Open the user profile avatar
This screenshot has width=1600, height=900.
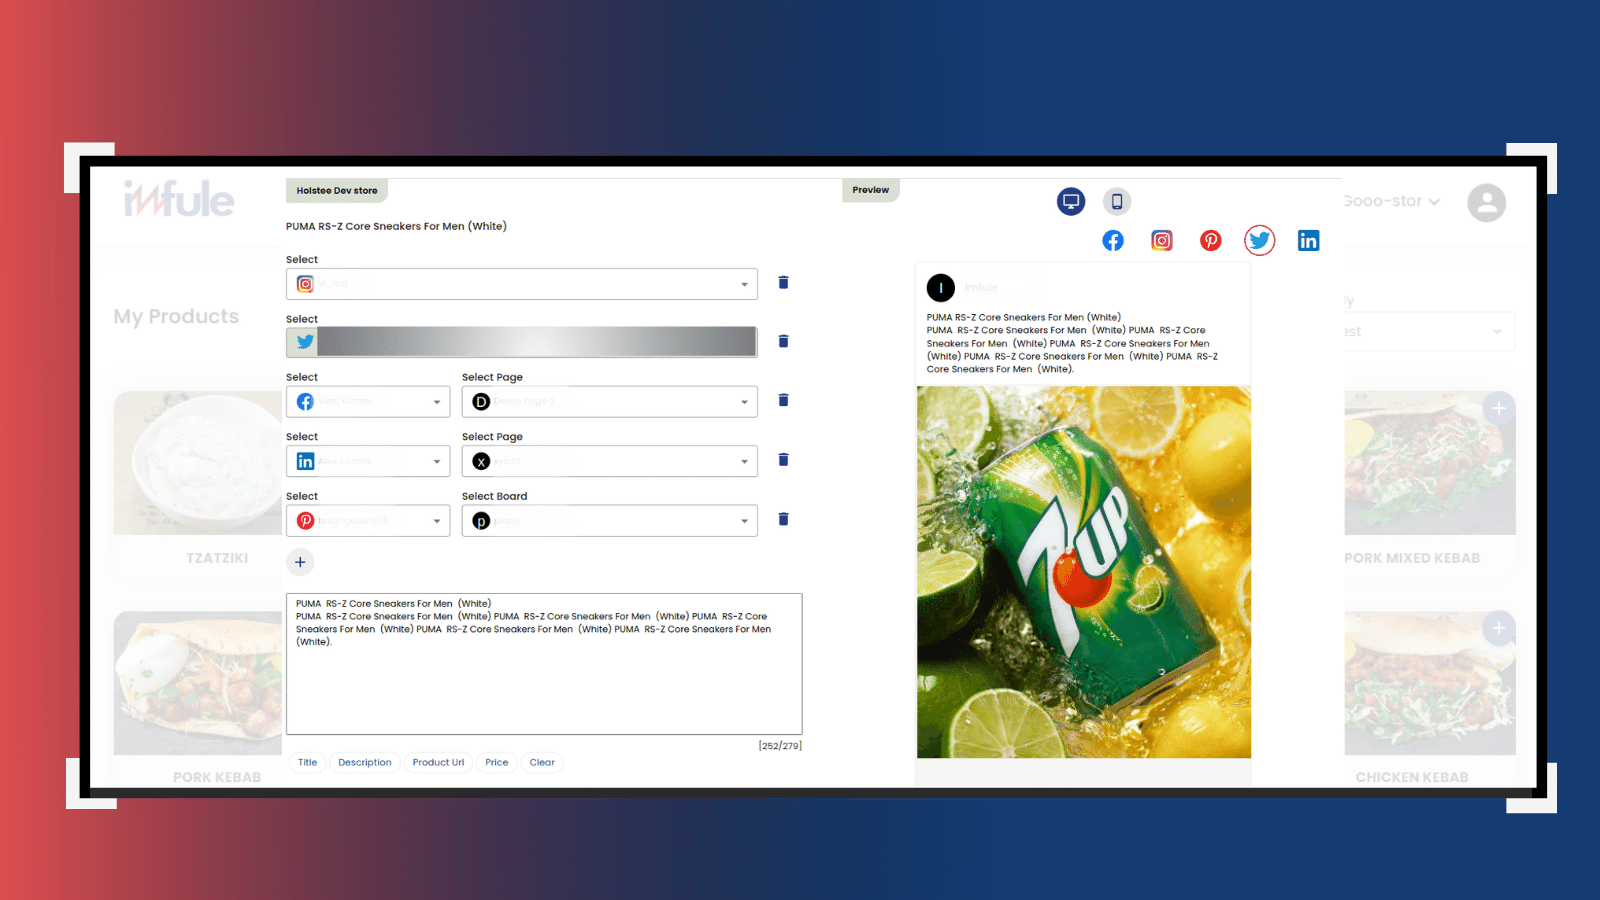click(1486, 203)
